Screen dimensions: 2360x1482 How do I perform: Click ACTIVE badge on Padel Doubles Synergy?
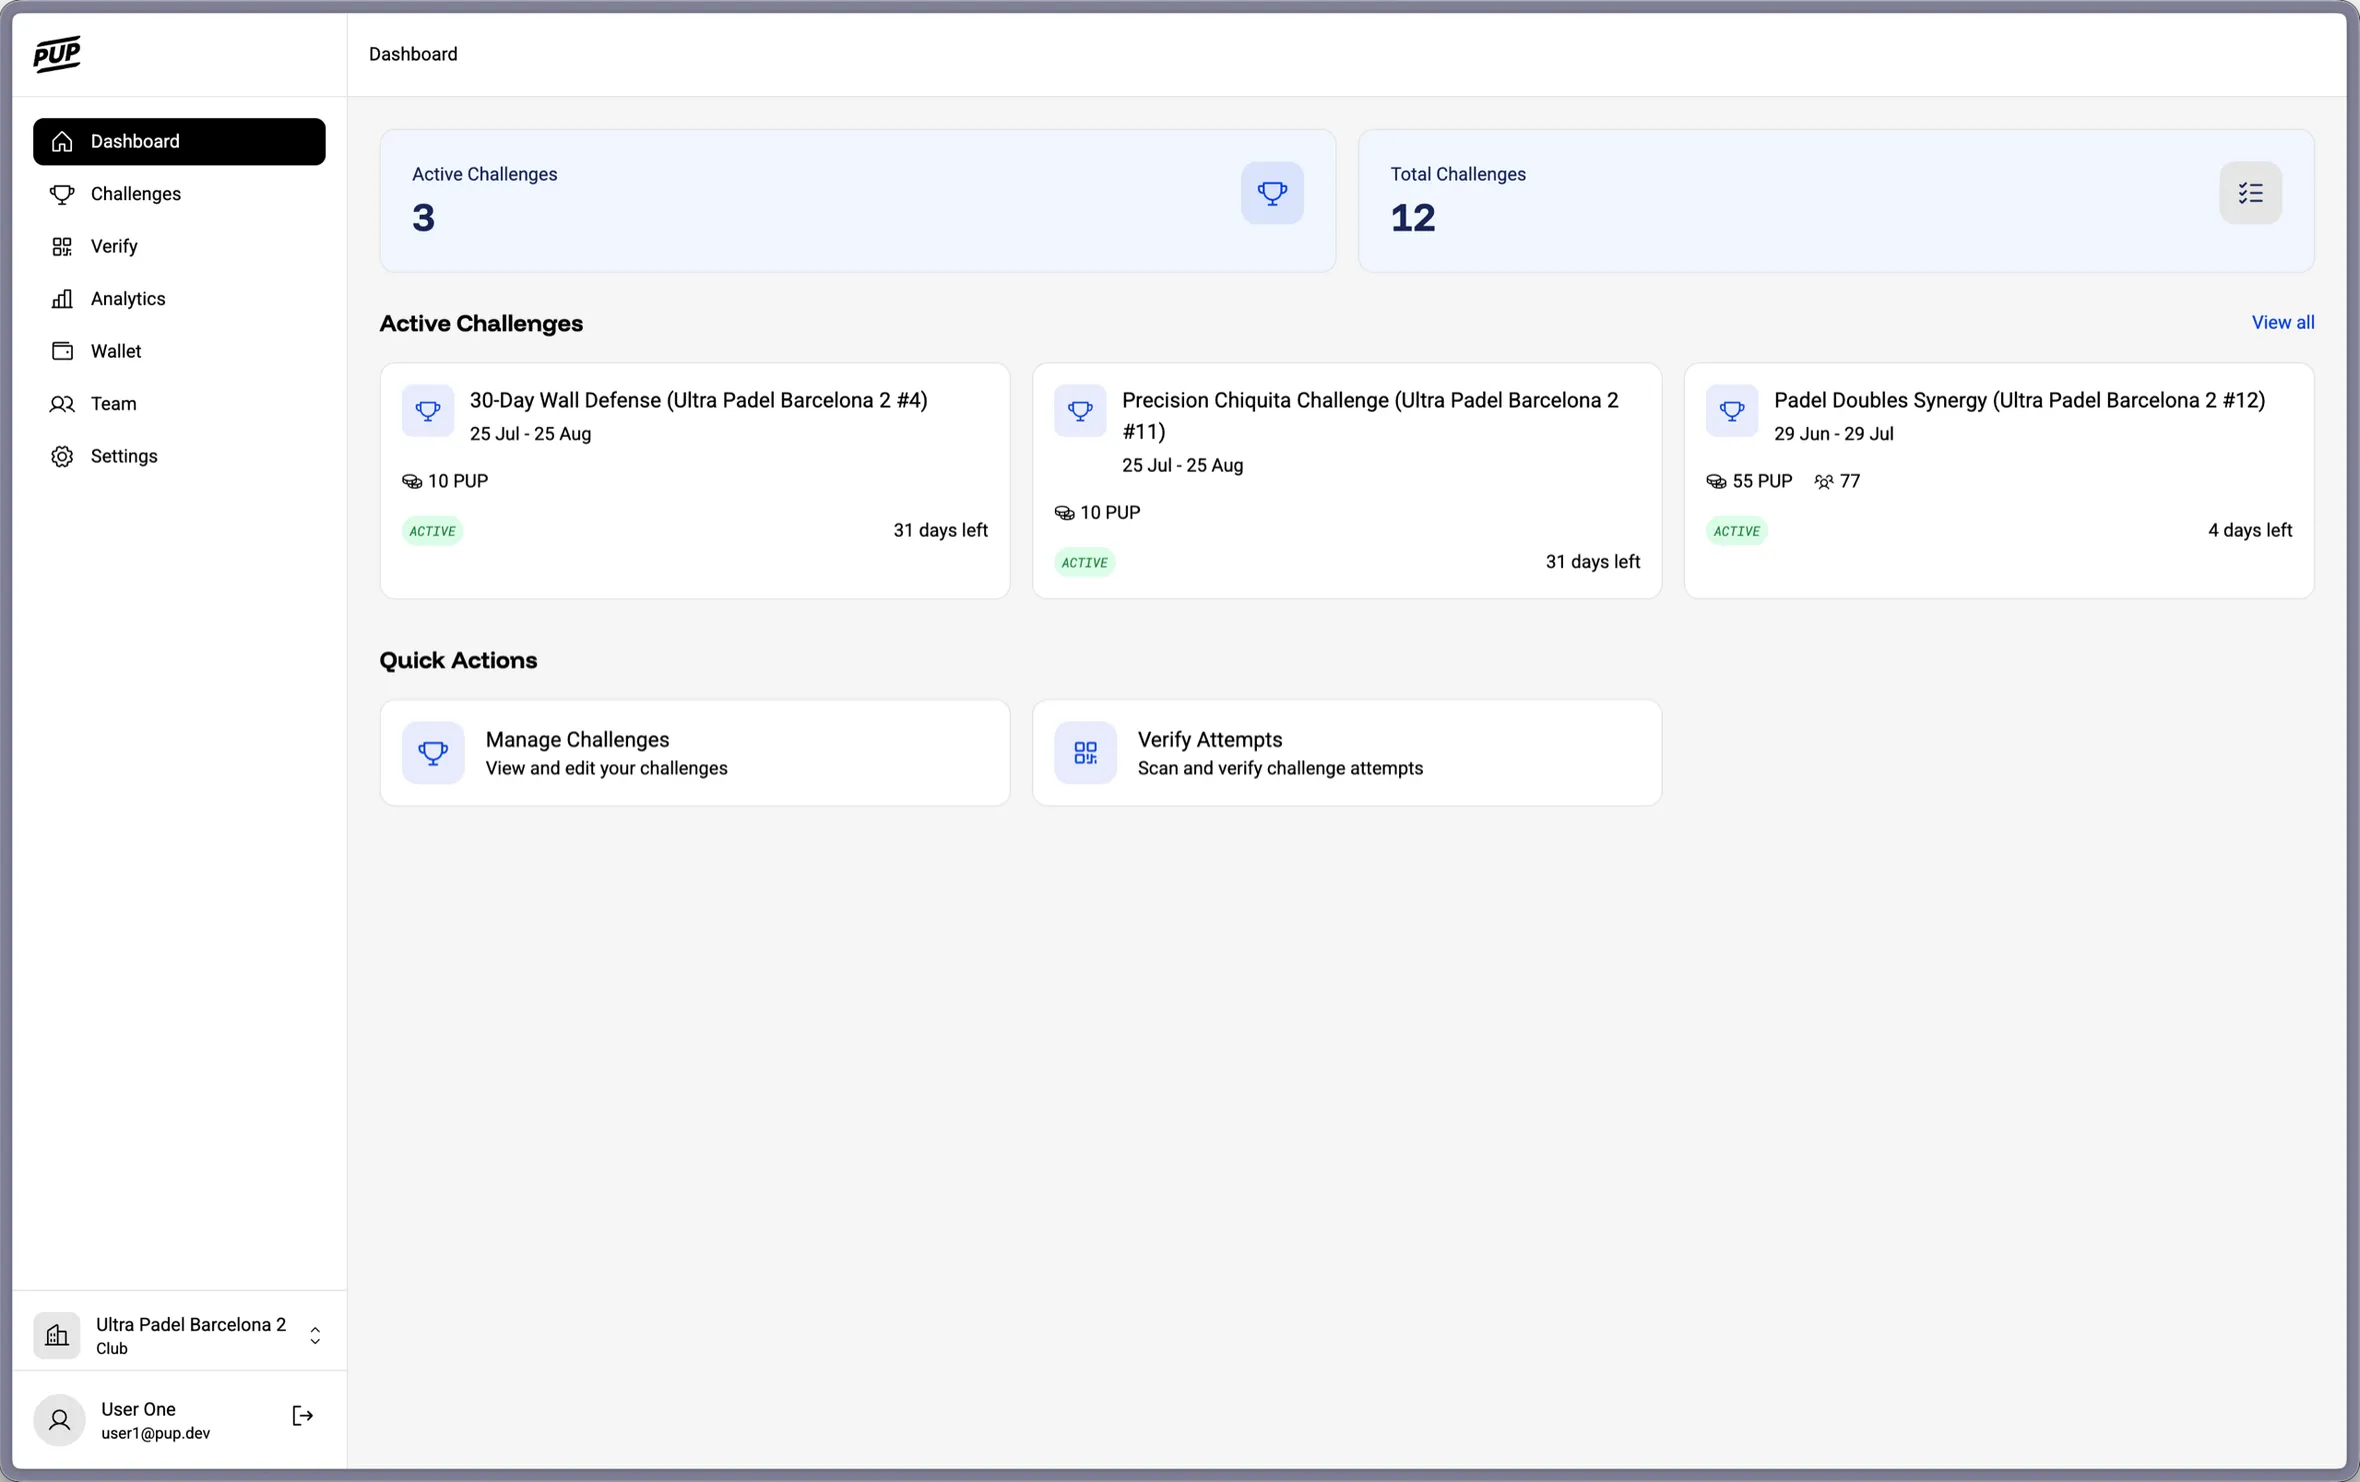pyautogui.click(x=1737, y=531)
